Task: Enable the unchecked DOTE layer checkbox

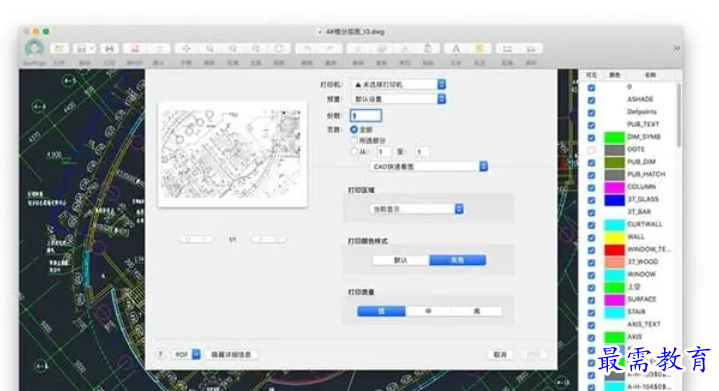Action: 592,150
